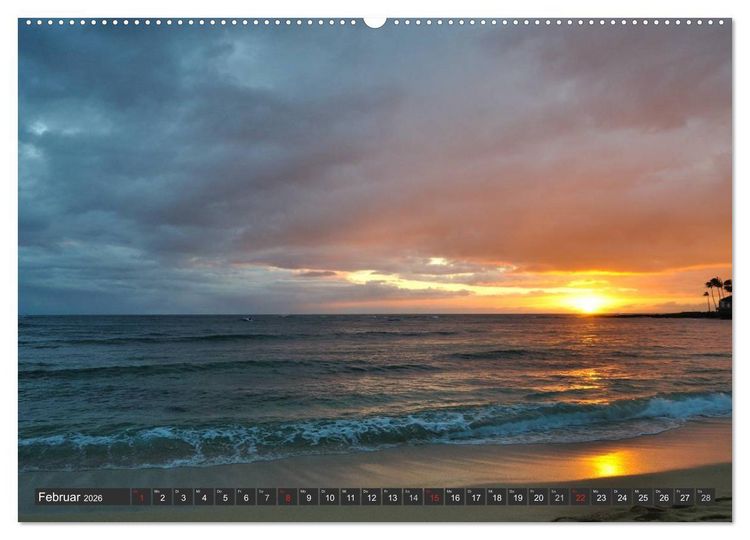The image size is (750, 540).
Task: Select day 1 in the calendar strip
Action: pos(141,497)
